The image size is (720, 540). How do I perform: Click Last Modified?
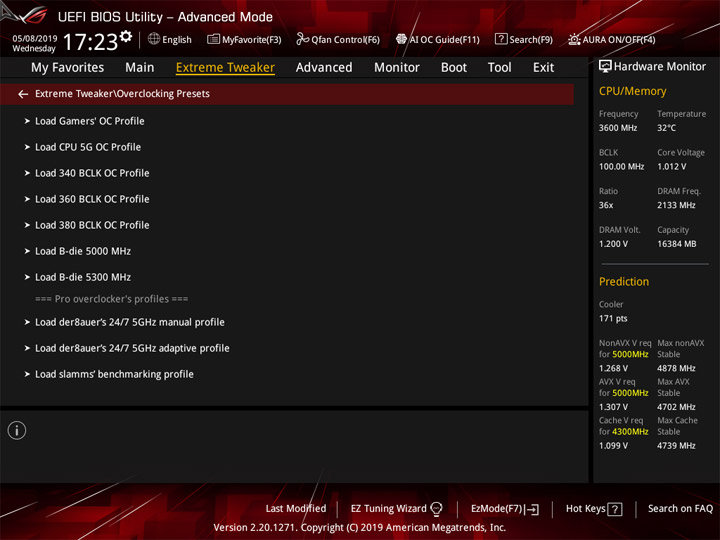click(296, 509)
